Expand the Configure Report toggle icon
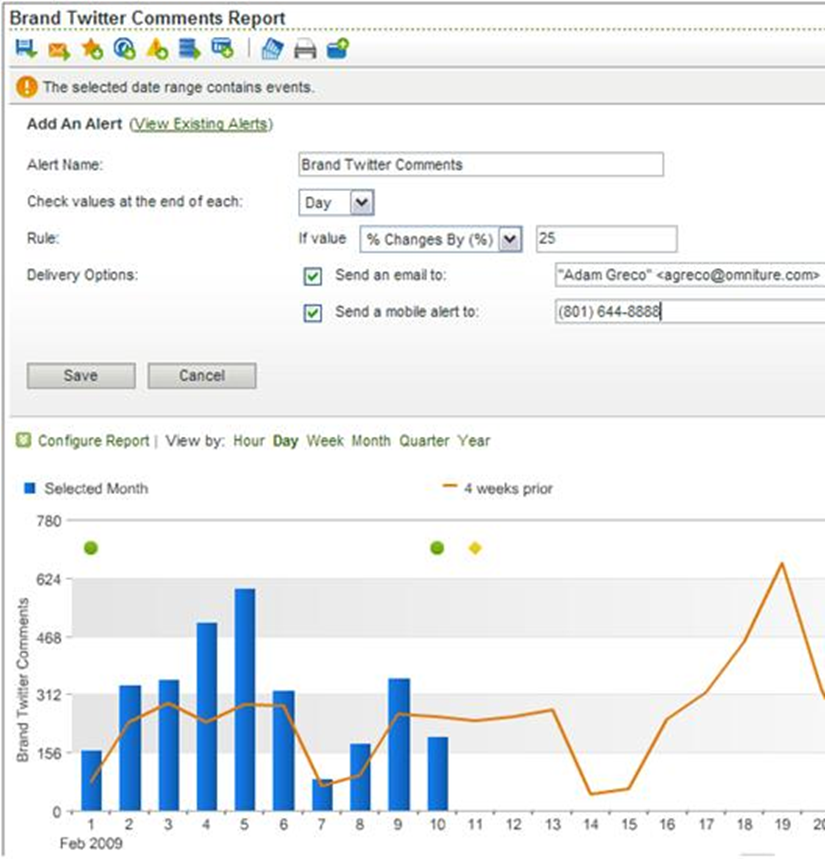Image resolution: width=825 pixels, height=859 pixels. tap(24, 440)
